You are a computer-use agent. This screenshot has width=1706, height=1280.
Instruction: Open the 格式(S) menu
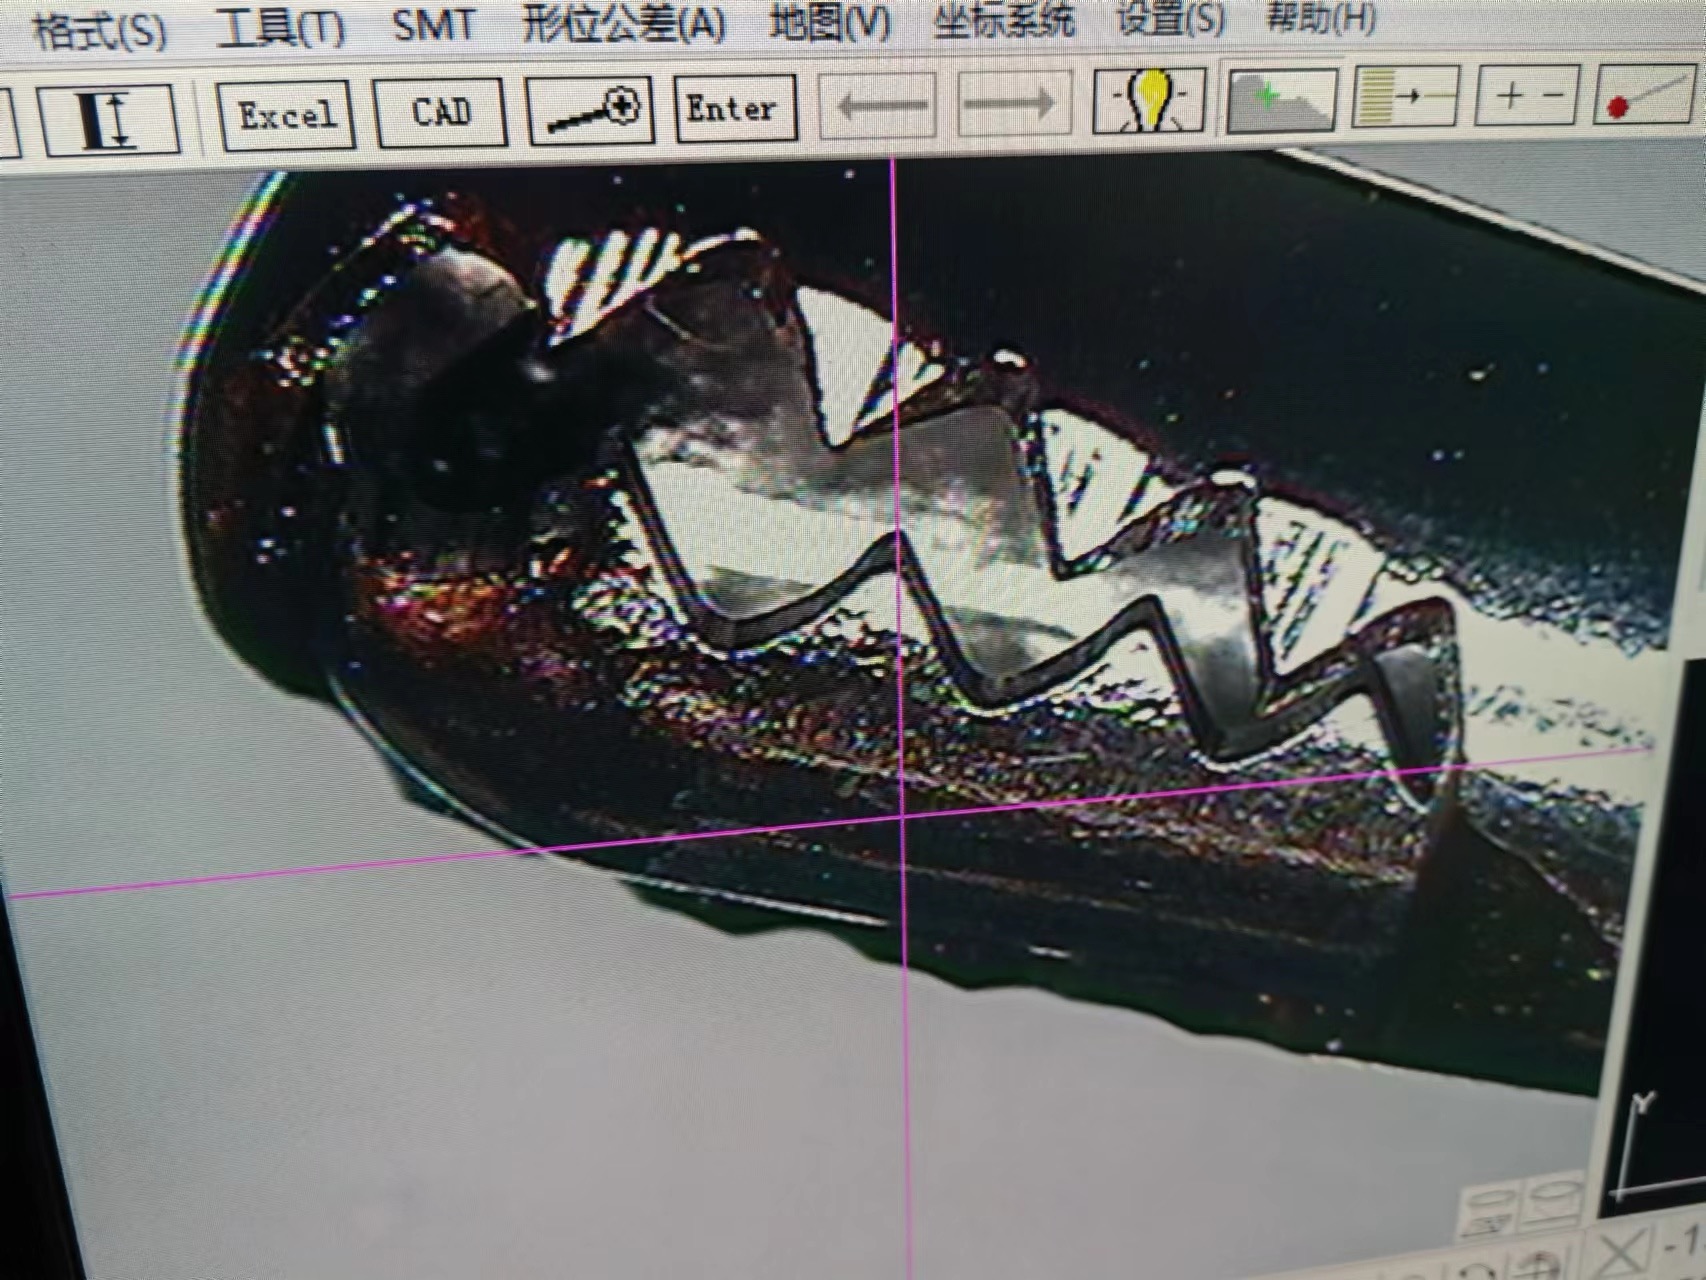(x=100, y=32)
